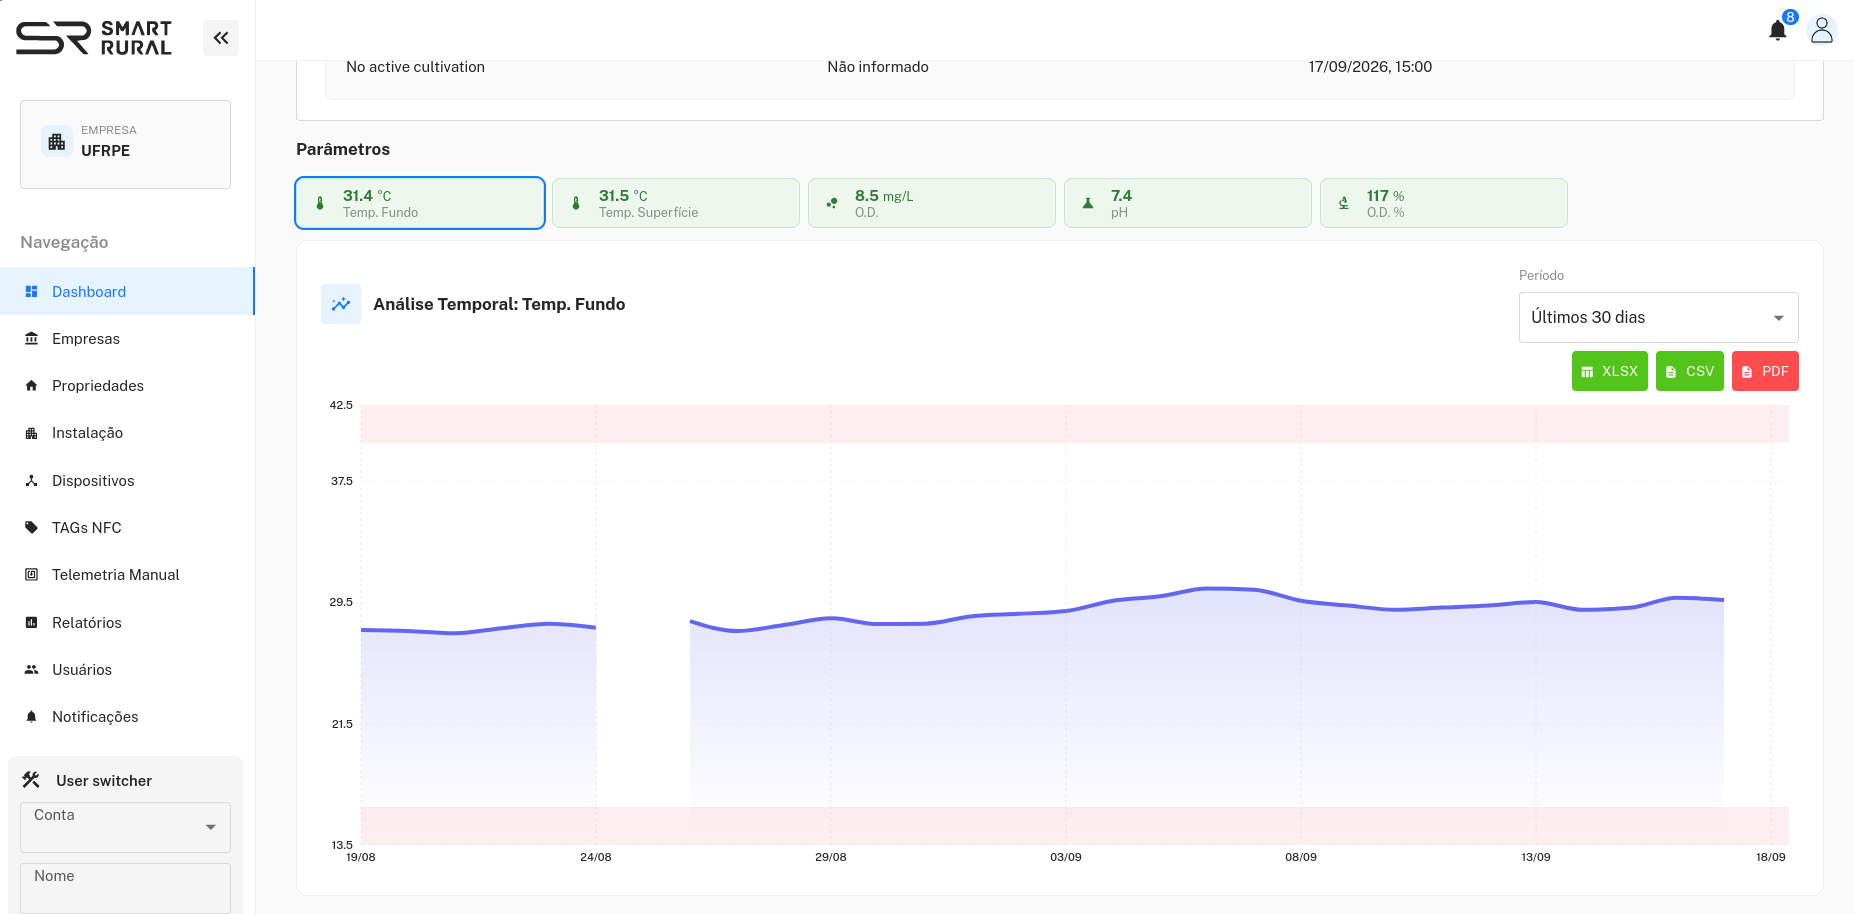Viewport: 1854px width, 914px height.
Task: Click the Smart Rural logo
Action: click(x=94, y=38)
